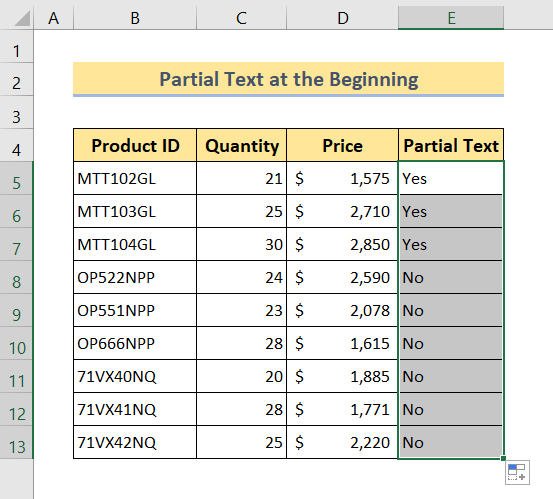This screenshot has width=553, height=499.
Task: Click cell containing 71VX42NQ
Action: click(x=135, y=442)
